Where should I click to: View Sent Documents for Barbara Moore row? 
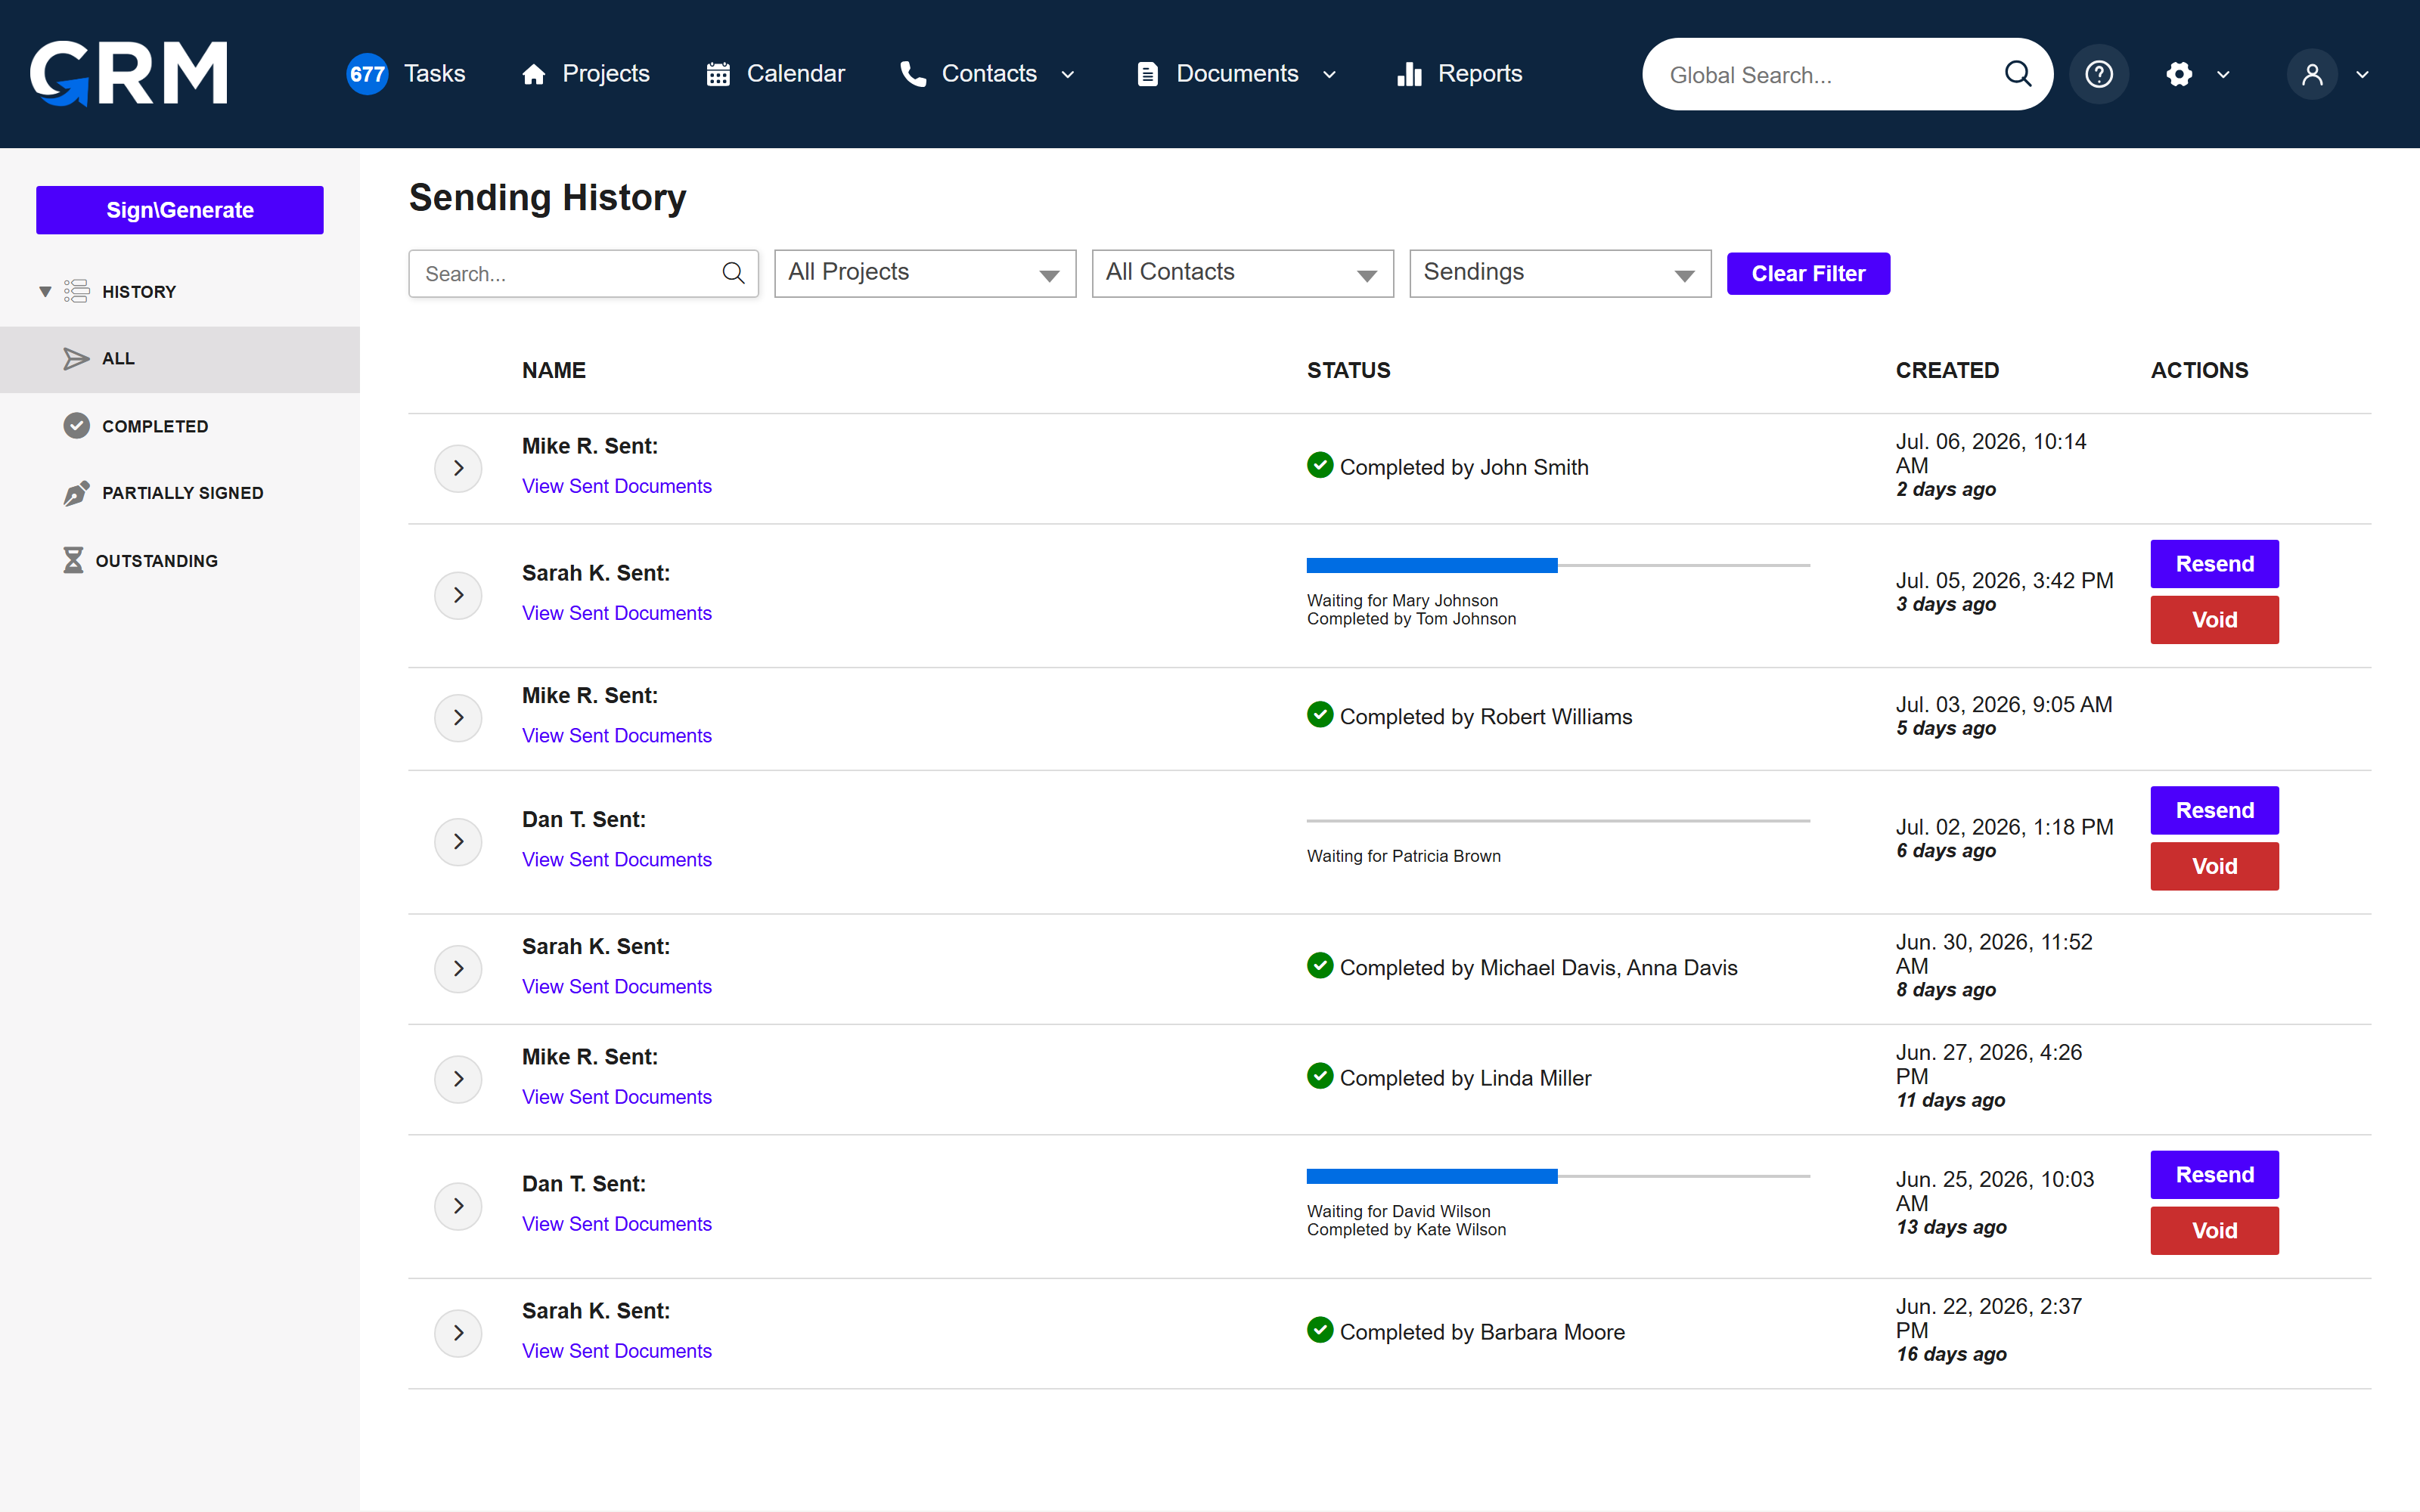point(617,1351)
